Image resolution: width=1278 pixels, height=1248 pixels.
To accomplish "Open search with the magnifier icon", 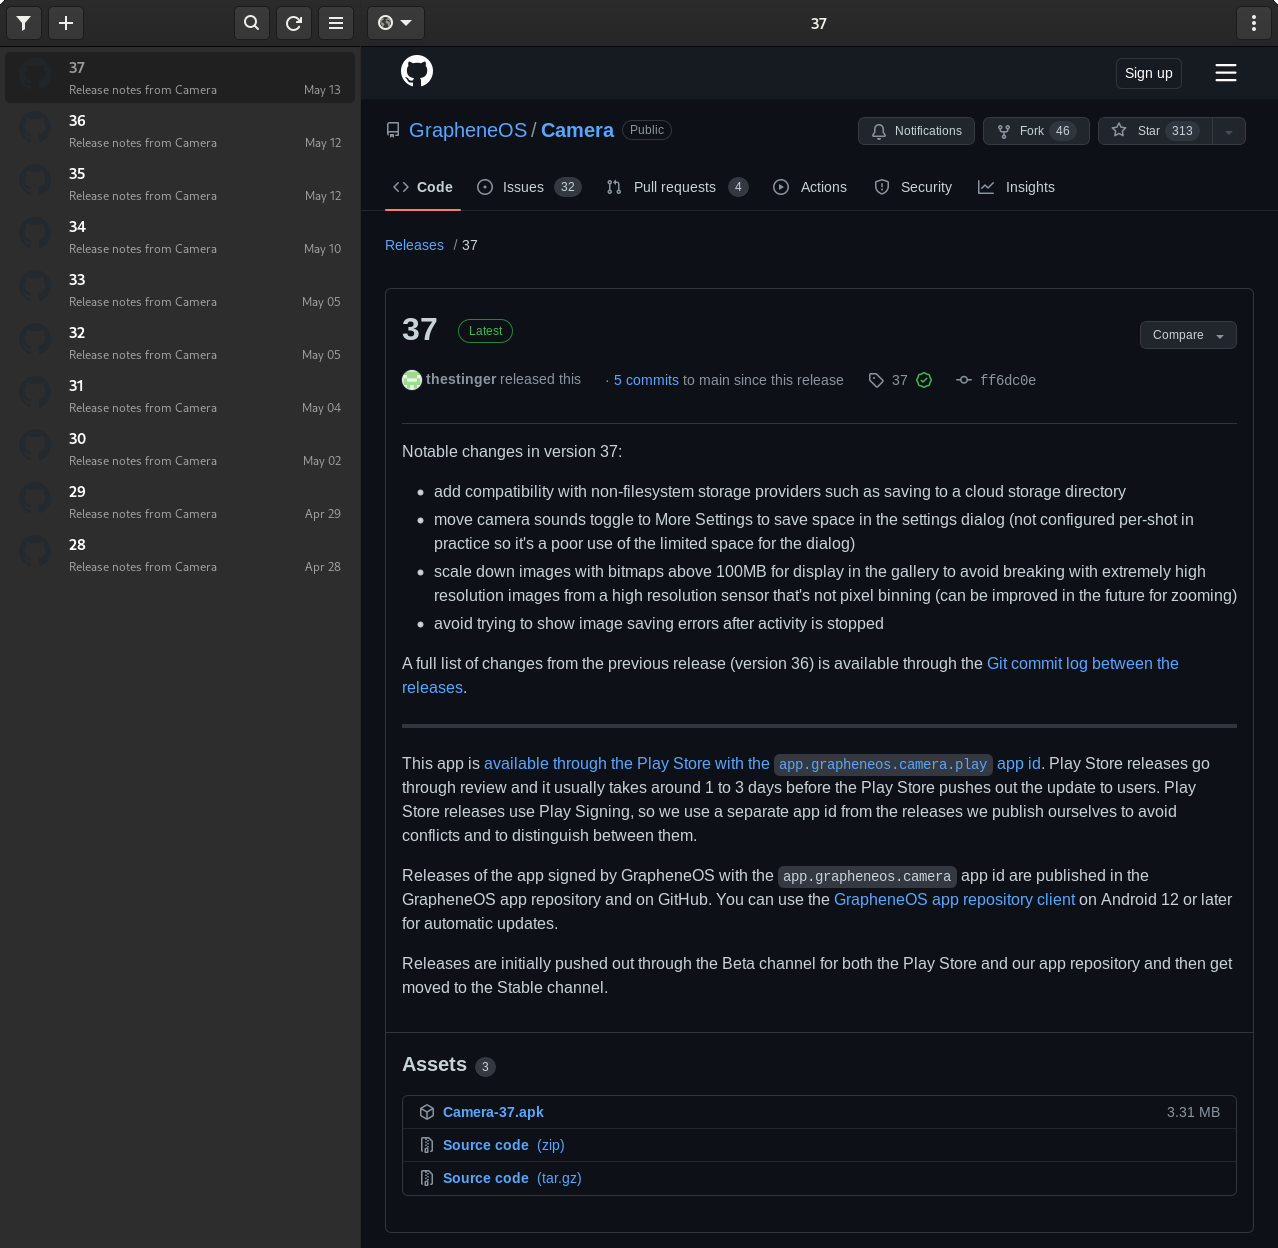I will point(252,23).
